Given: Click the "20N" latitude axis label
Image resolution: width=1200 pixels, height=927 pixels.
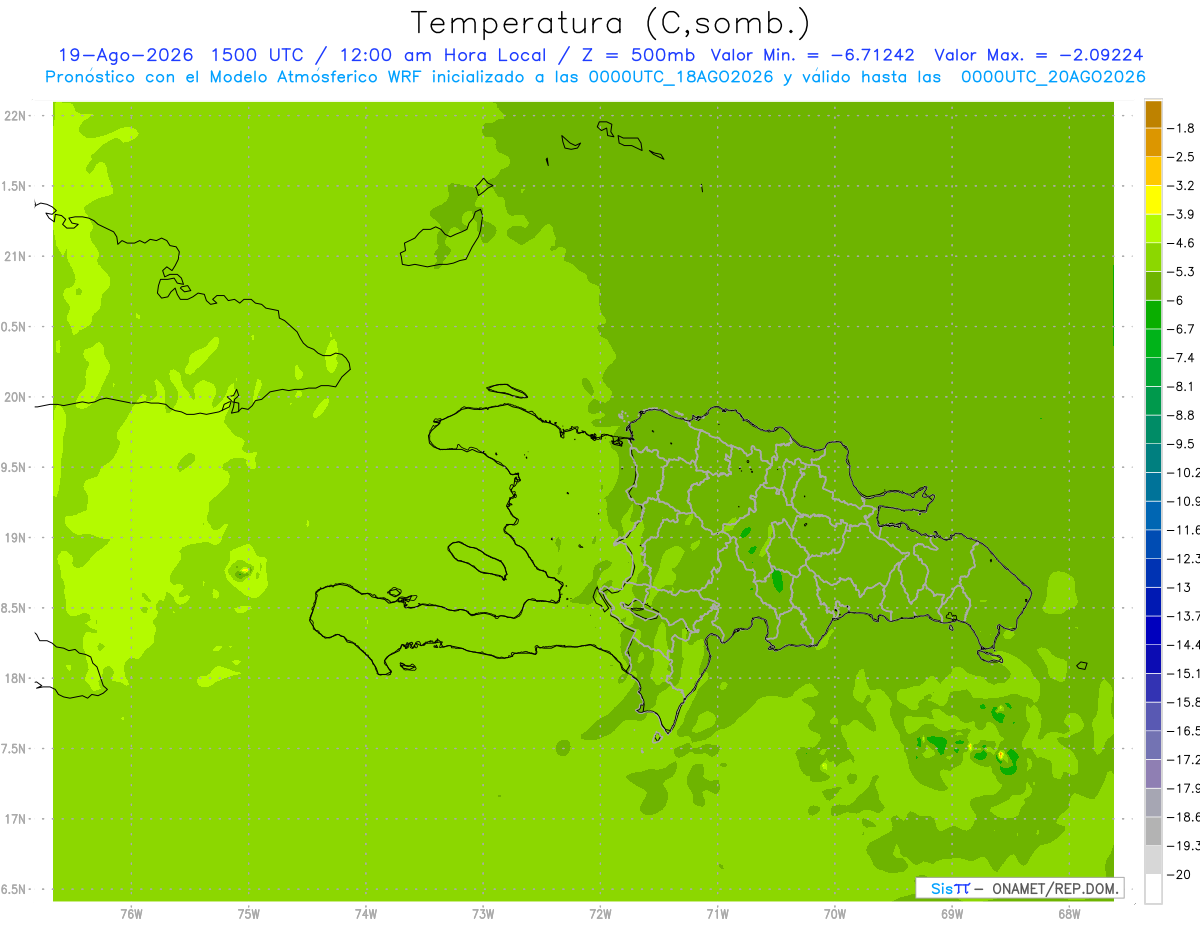Looking at the screenshot, I should (x=16, y=398).
